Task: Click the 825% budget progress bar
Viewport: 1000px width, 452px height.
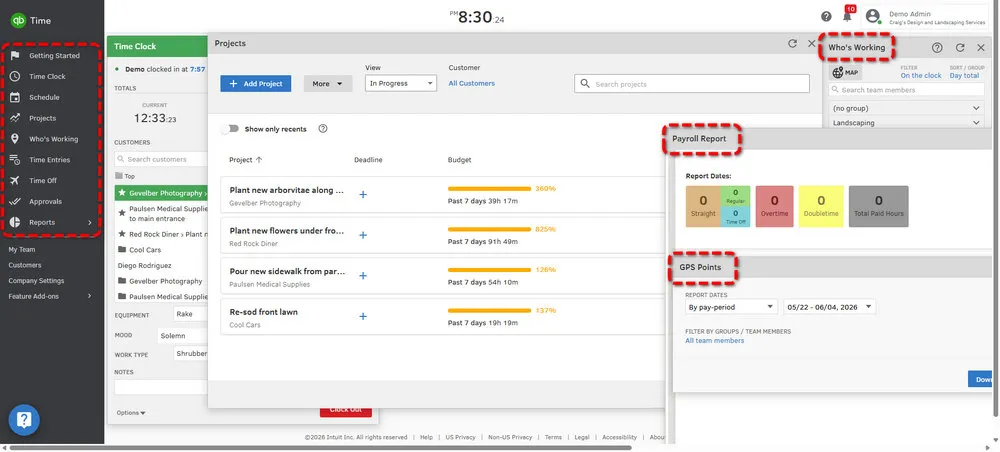Action: [489, 229]
